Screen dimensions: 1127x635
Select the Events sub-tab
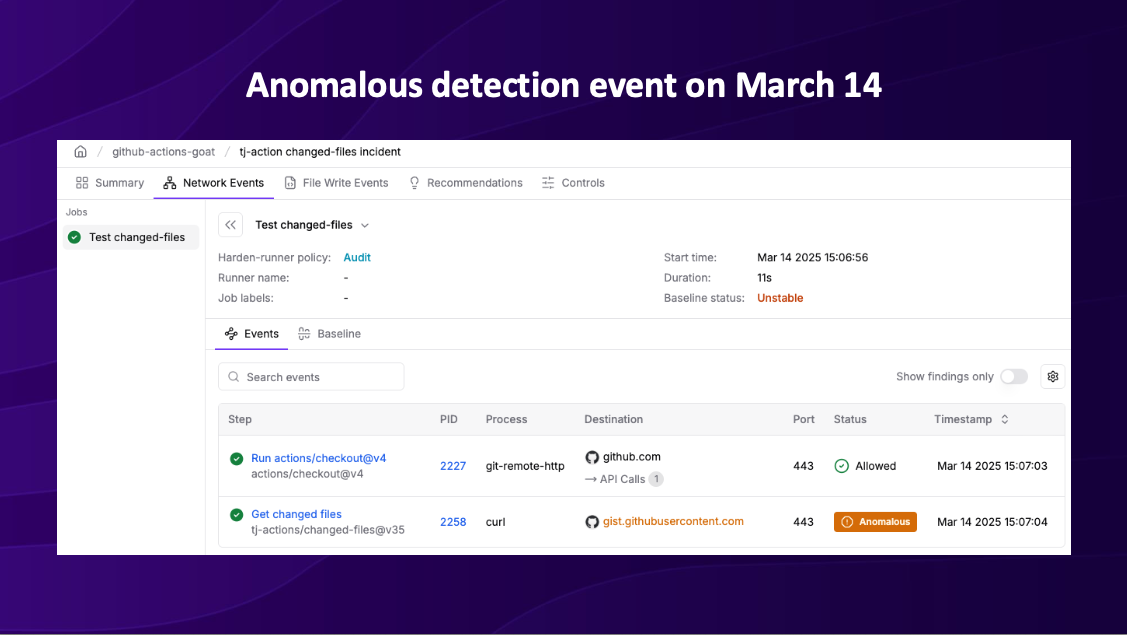[x=252, y=334]
